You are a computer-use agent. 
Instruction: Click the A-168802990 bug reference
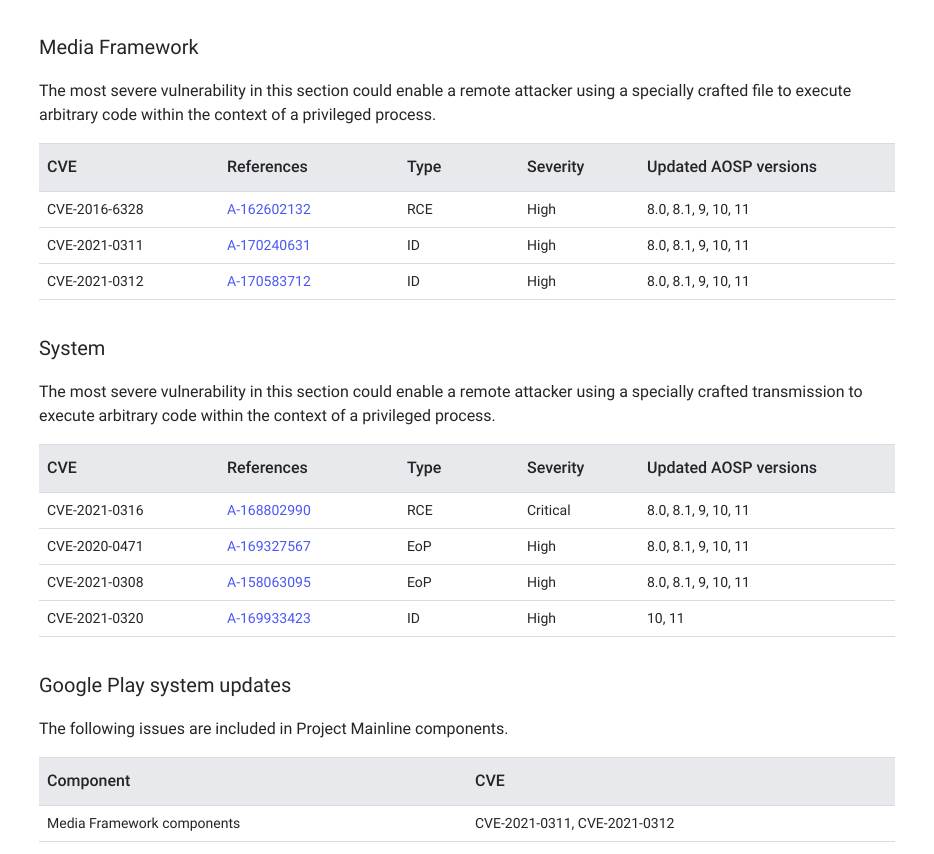(x=268, y=511)
